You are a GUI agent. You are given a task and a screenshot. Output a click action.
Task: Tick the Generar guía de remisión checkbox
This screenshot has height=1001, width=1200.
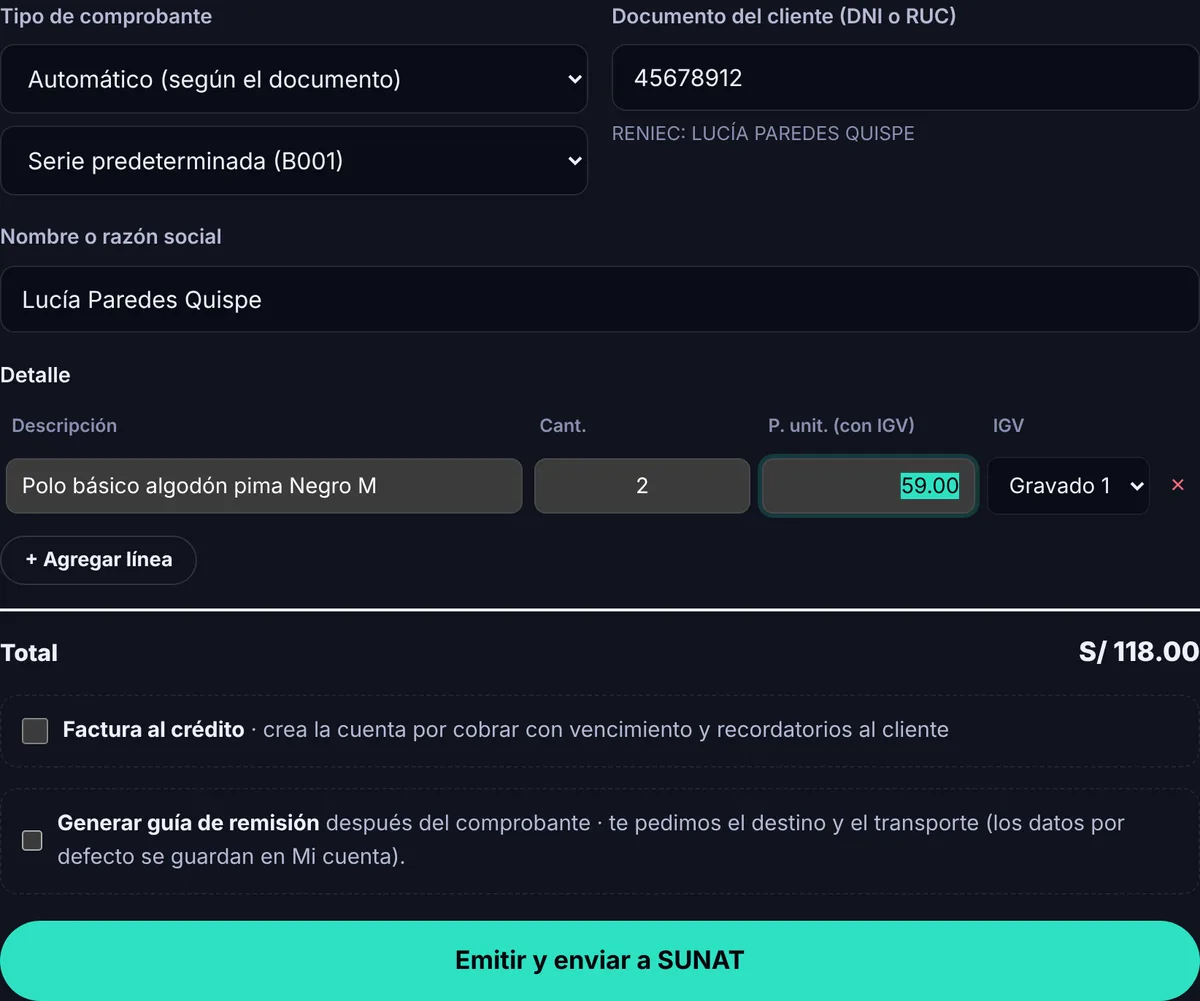click(33, 840)
